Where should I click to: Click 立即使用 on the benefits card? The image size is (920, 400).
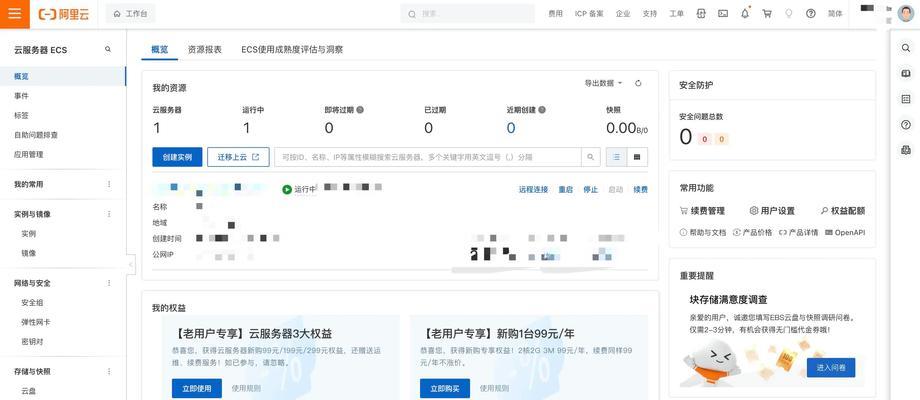pyautogui.click(x=197, y=388)
